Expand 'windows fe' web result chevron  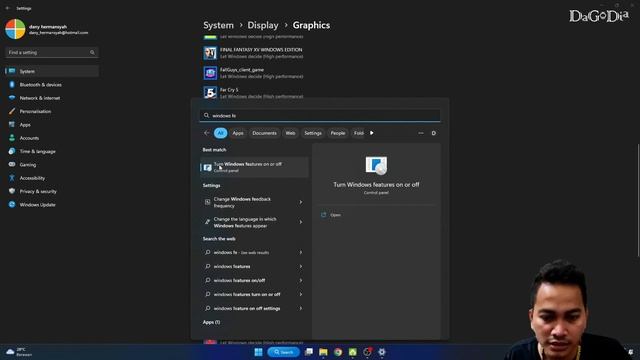301,252
